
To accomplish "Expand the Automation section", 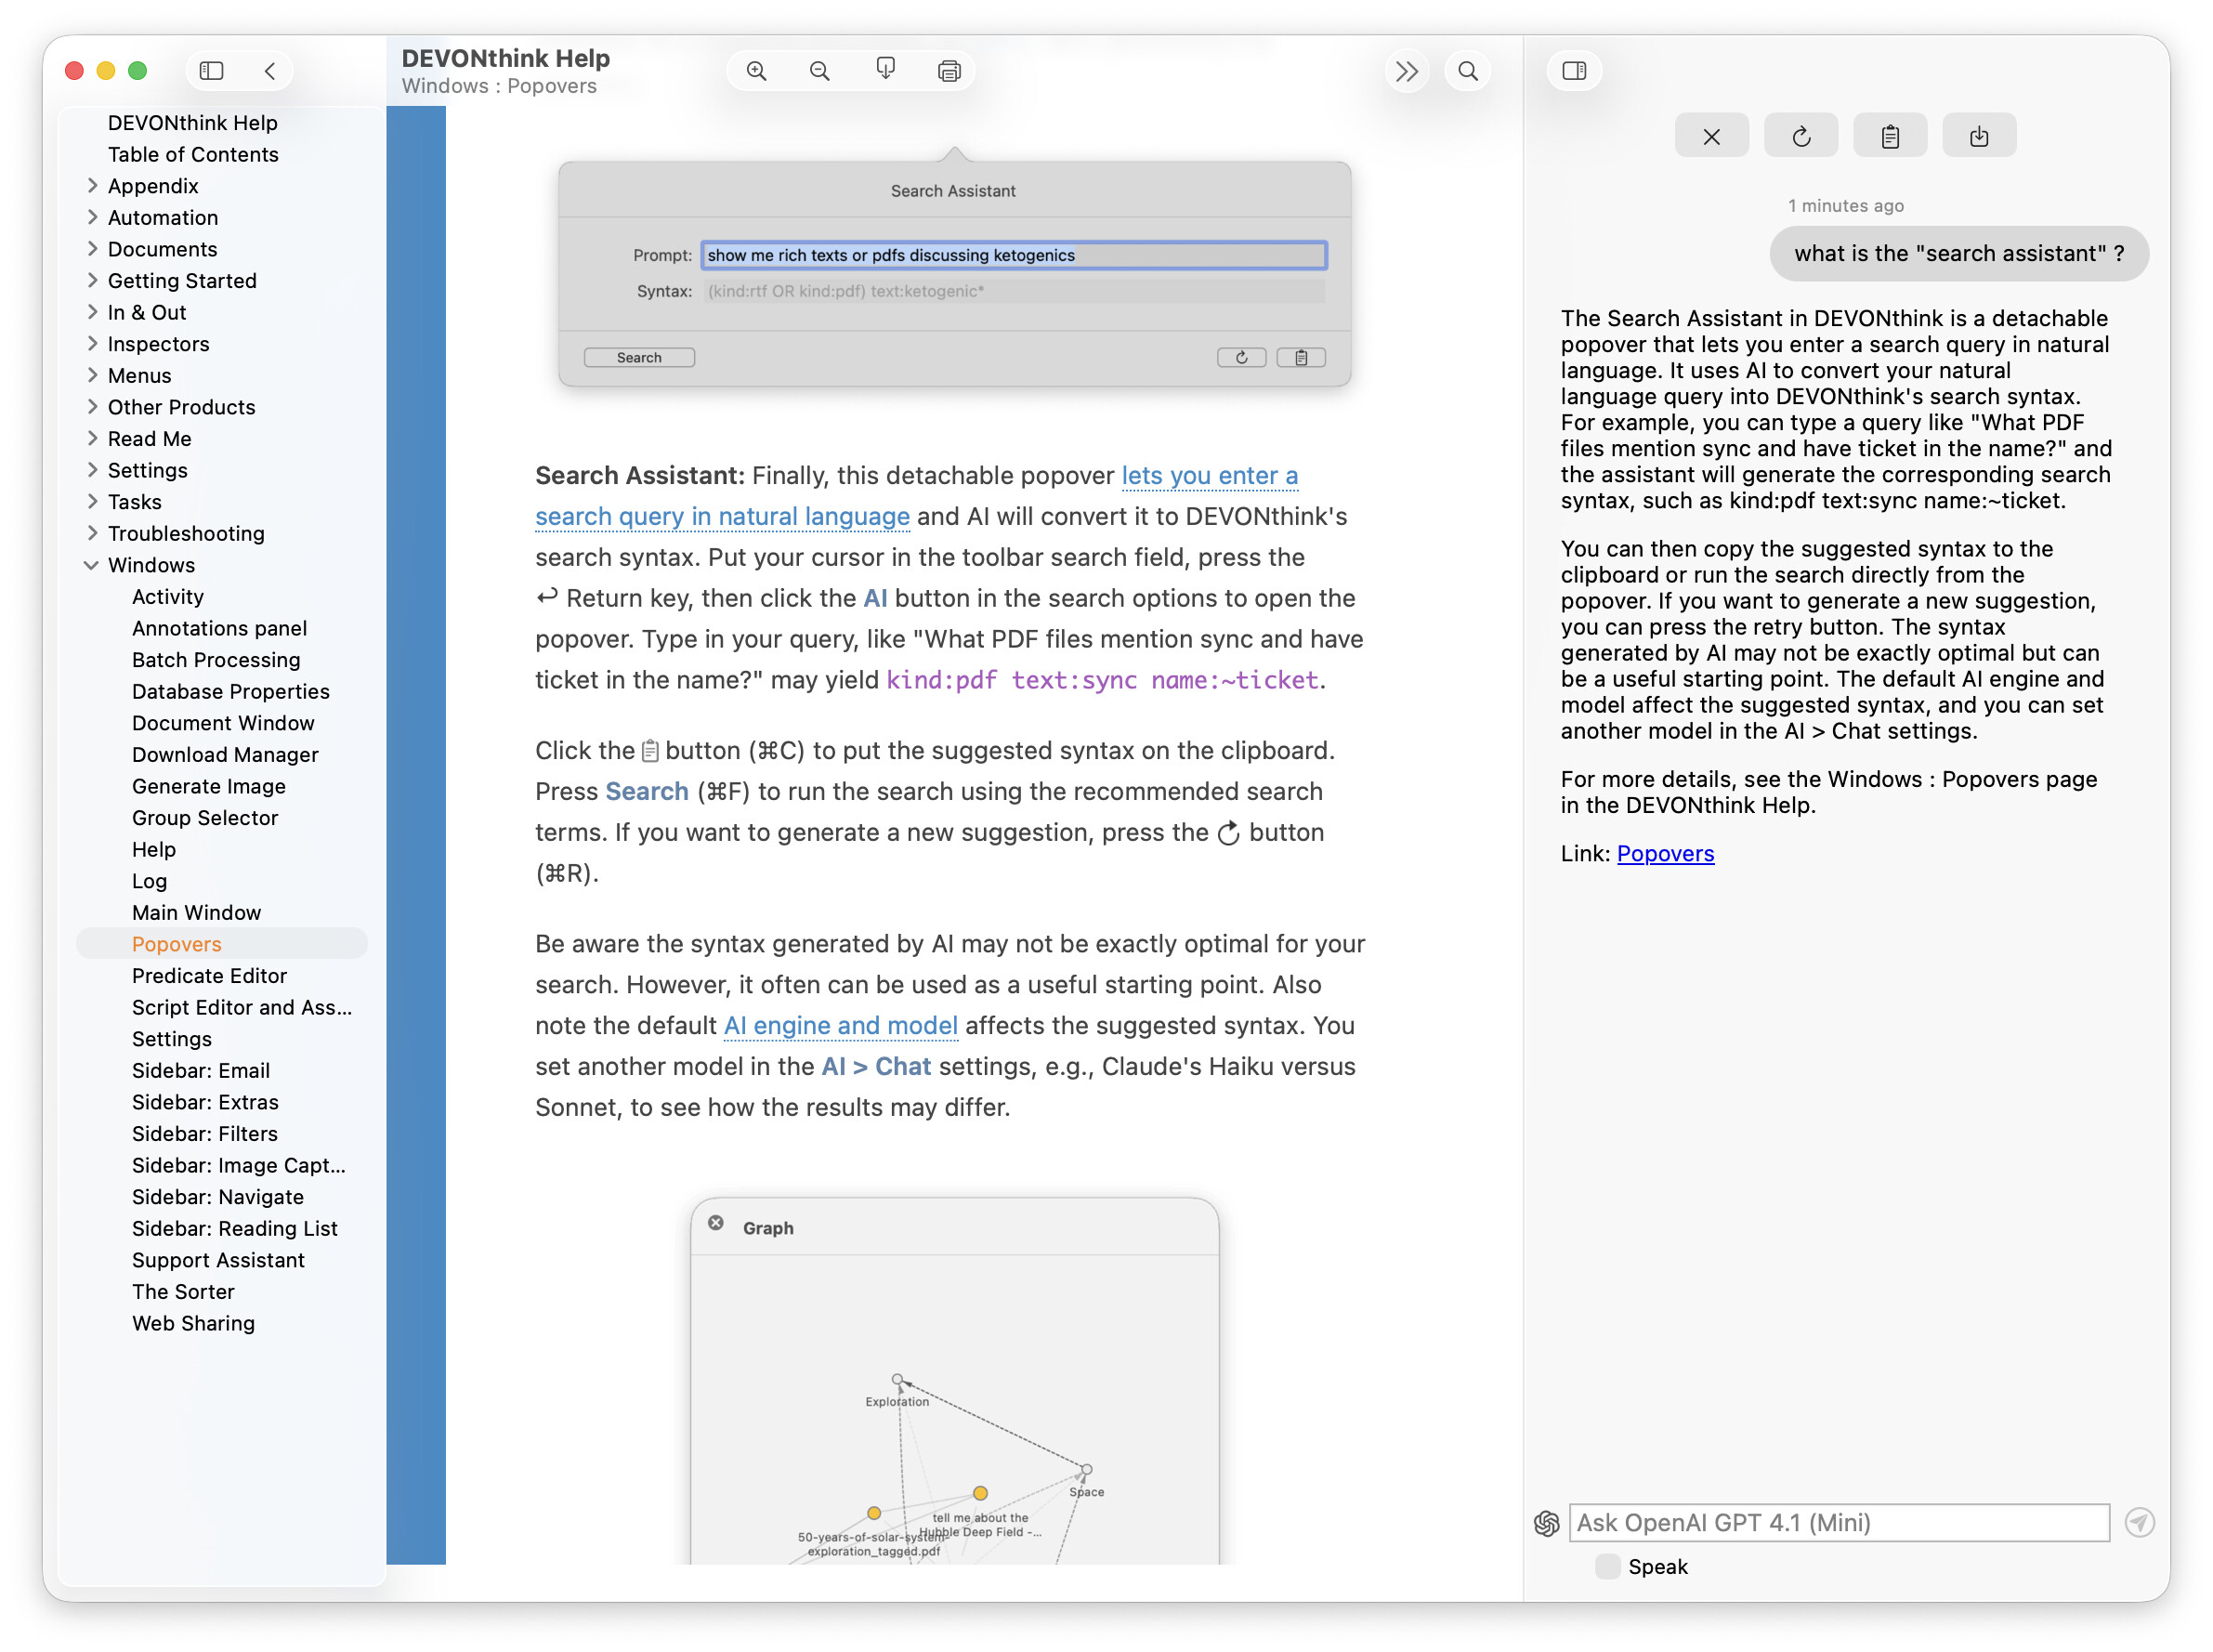I will 92,217.
